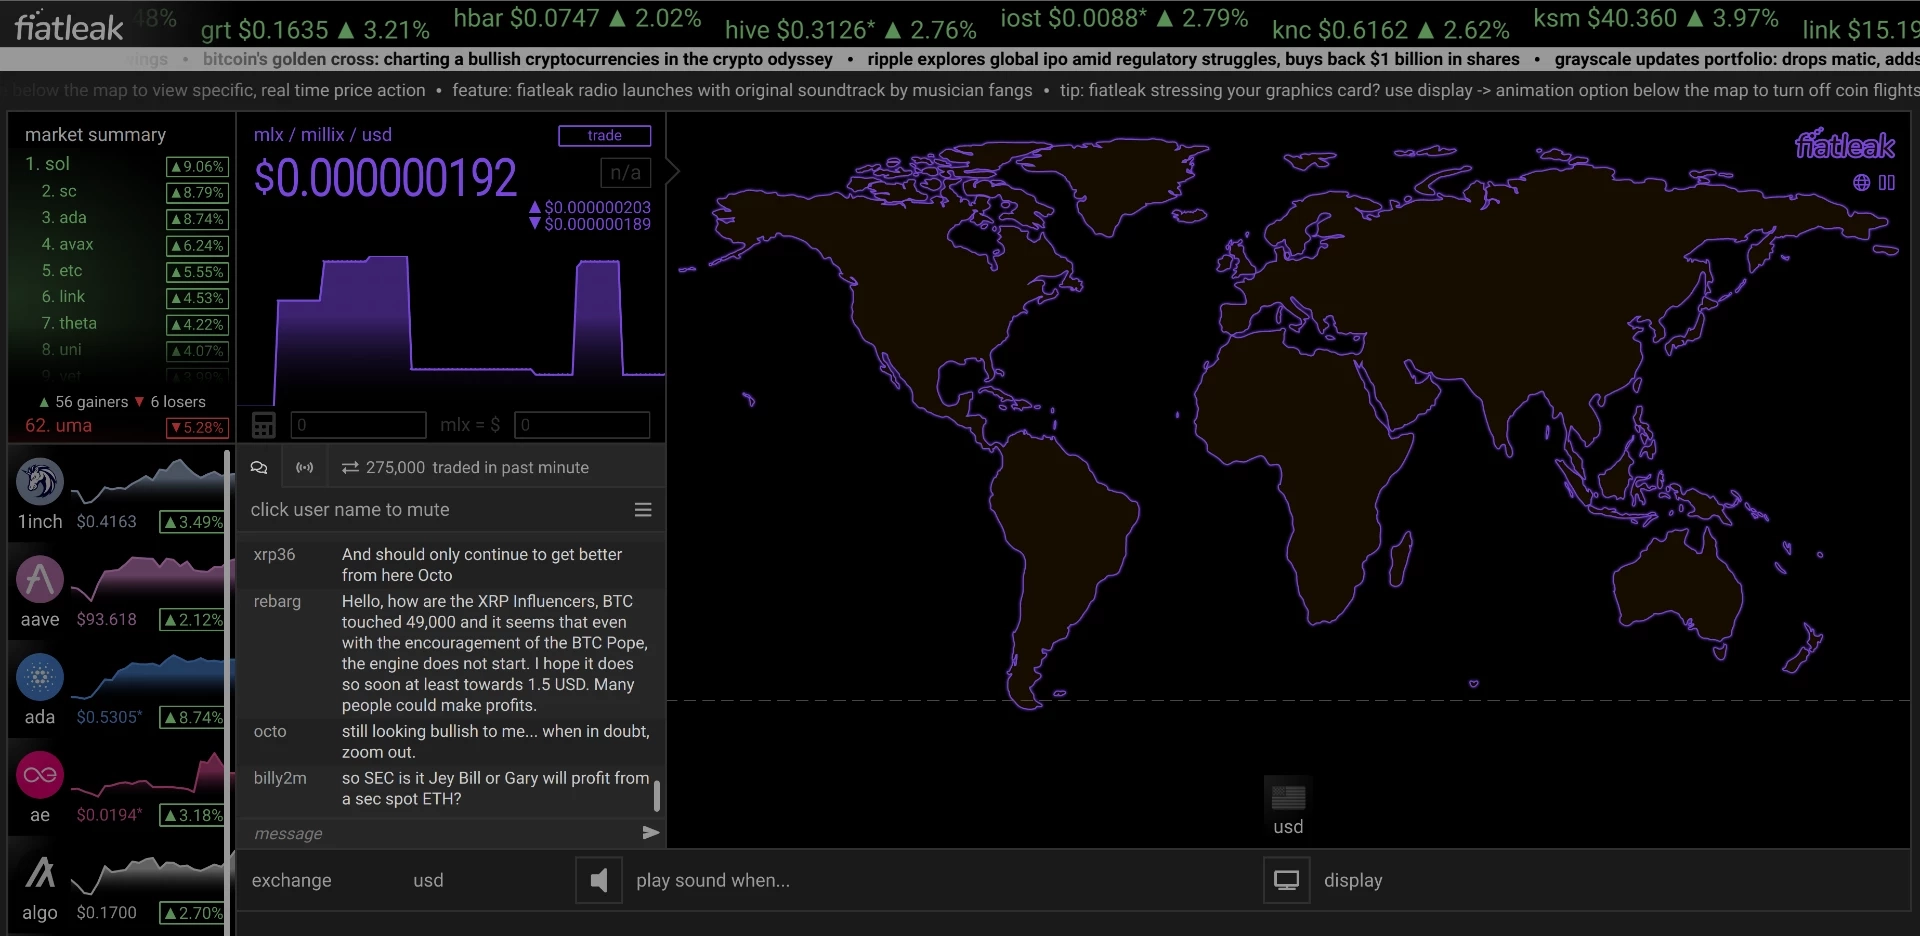This screenshot has width=1920, height=936.
Task: Click the US flag icon above usd
Action: coord(1288,797)
